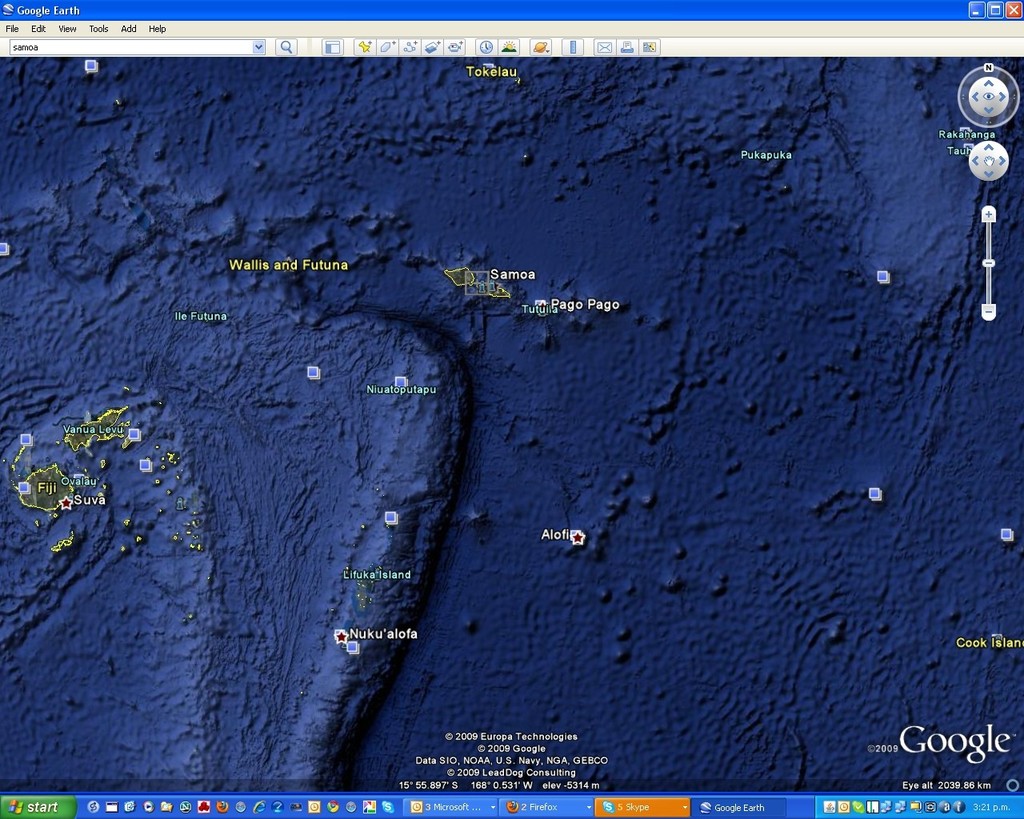Click the zoom slider handle
Viewport: 1024px width, 819px height.
(989, 263)
